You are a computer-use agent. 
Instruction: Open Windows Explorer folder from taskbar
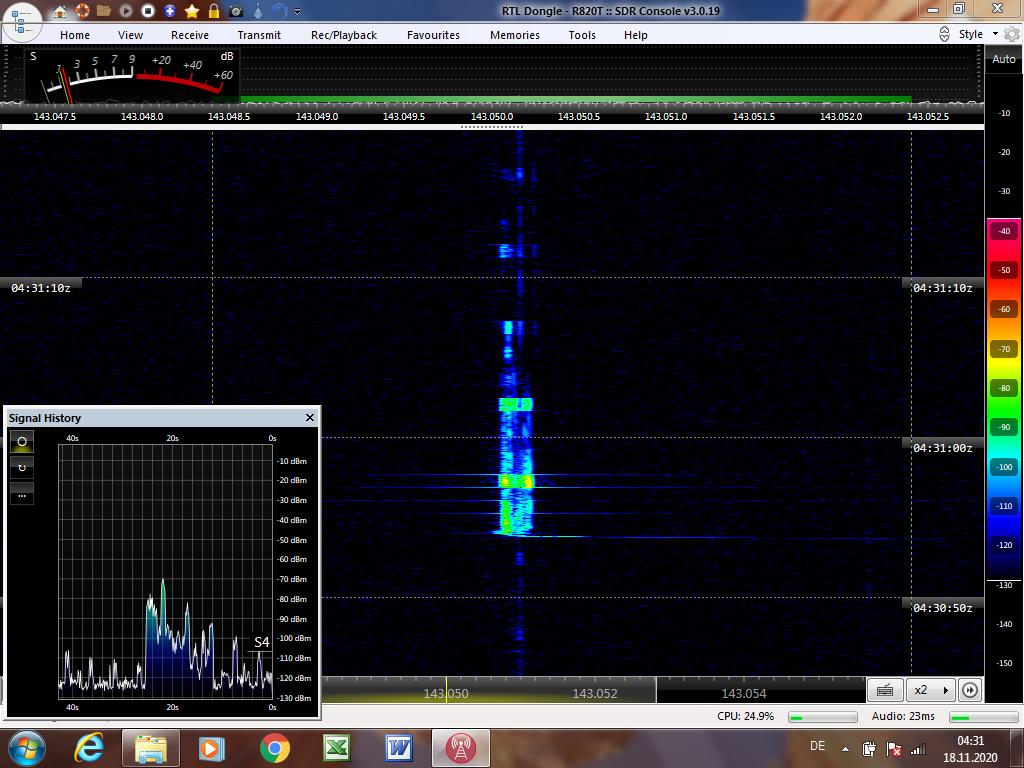(150, 748)
